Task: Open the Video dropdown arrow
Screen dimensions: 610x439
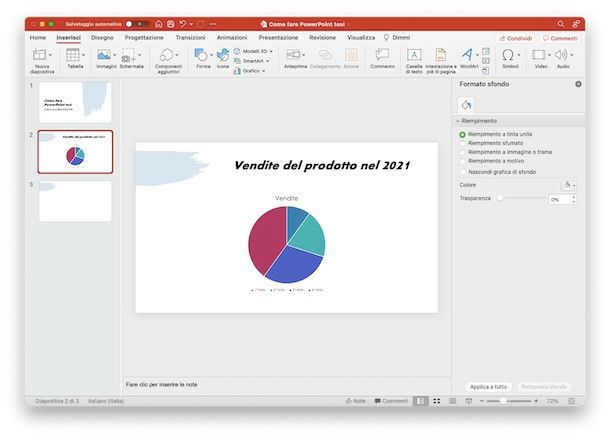Action: pos(549,55)
